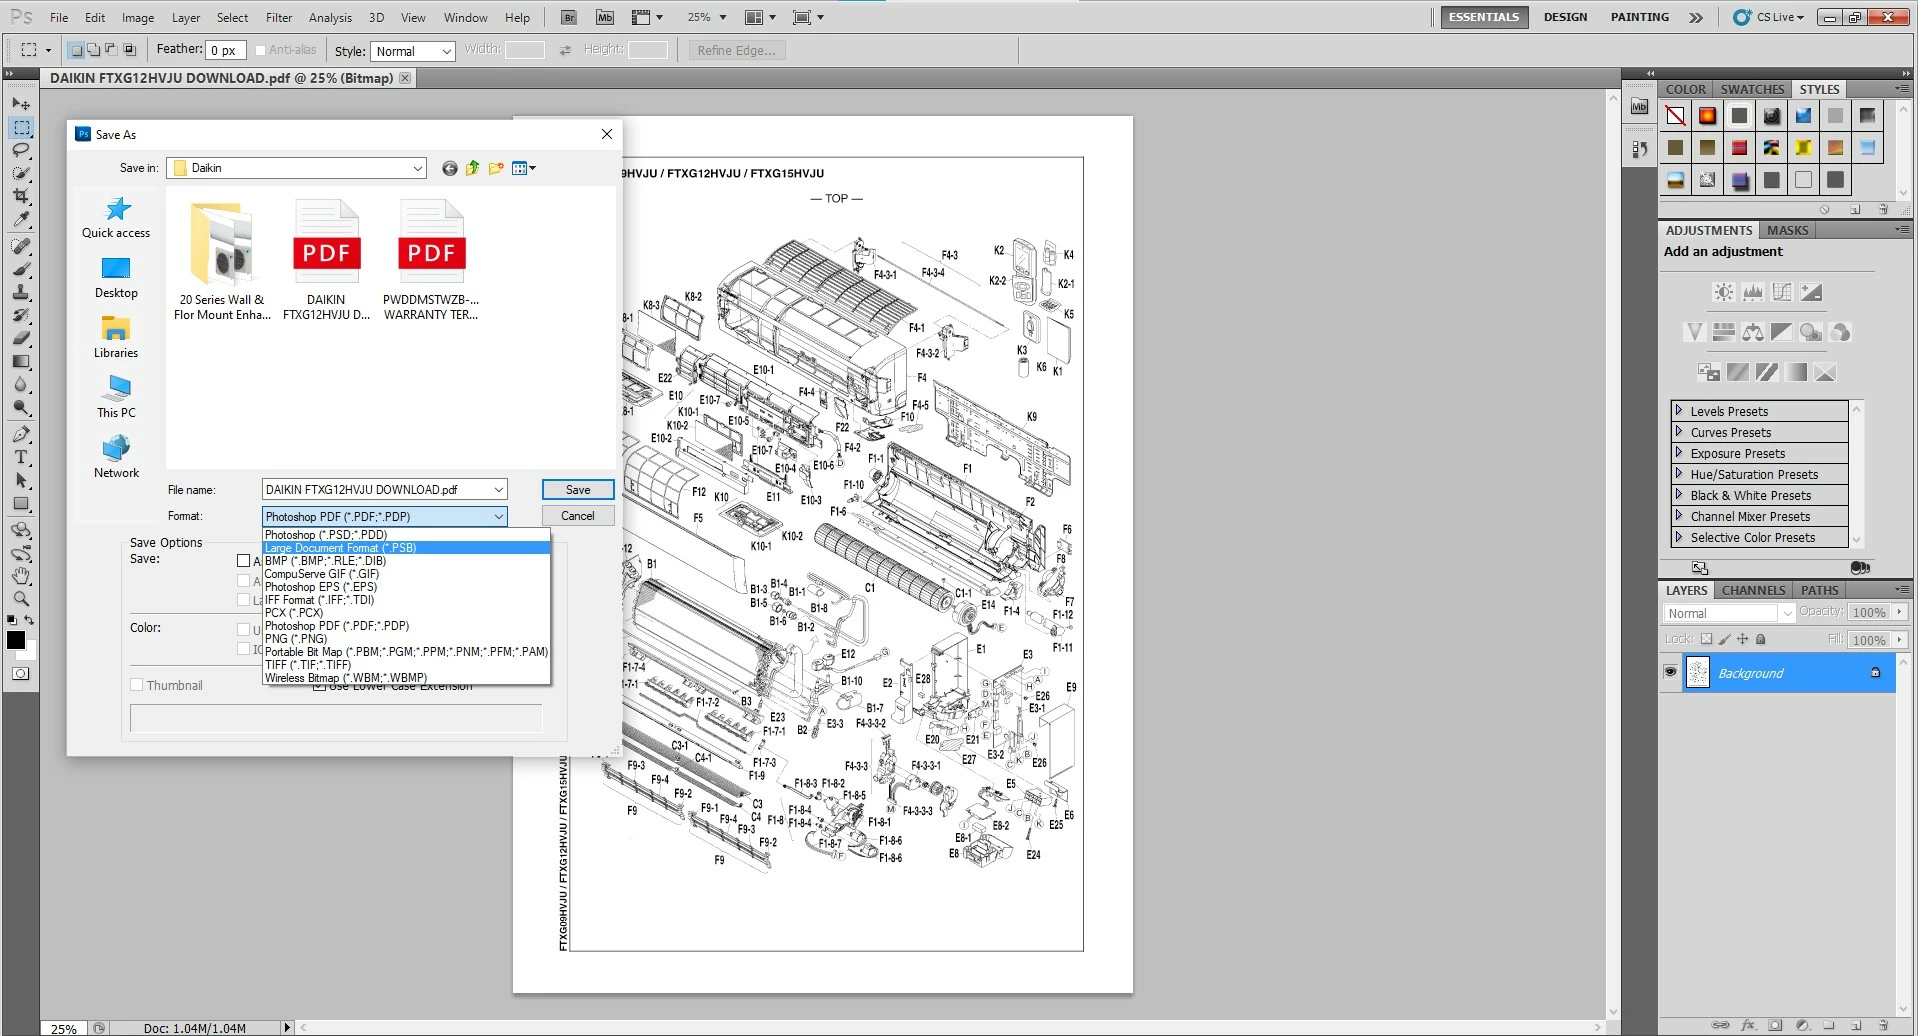Select the Clone Stamp tool
The width and height of the screenshot is (1918, 1036).
coord(21,293)
